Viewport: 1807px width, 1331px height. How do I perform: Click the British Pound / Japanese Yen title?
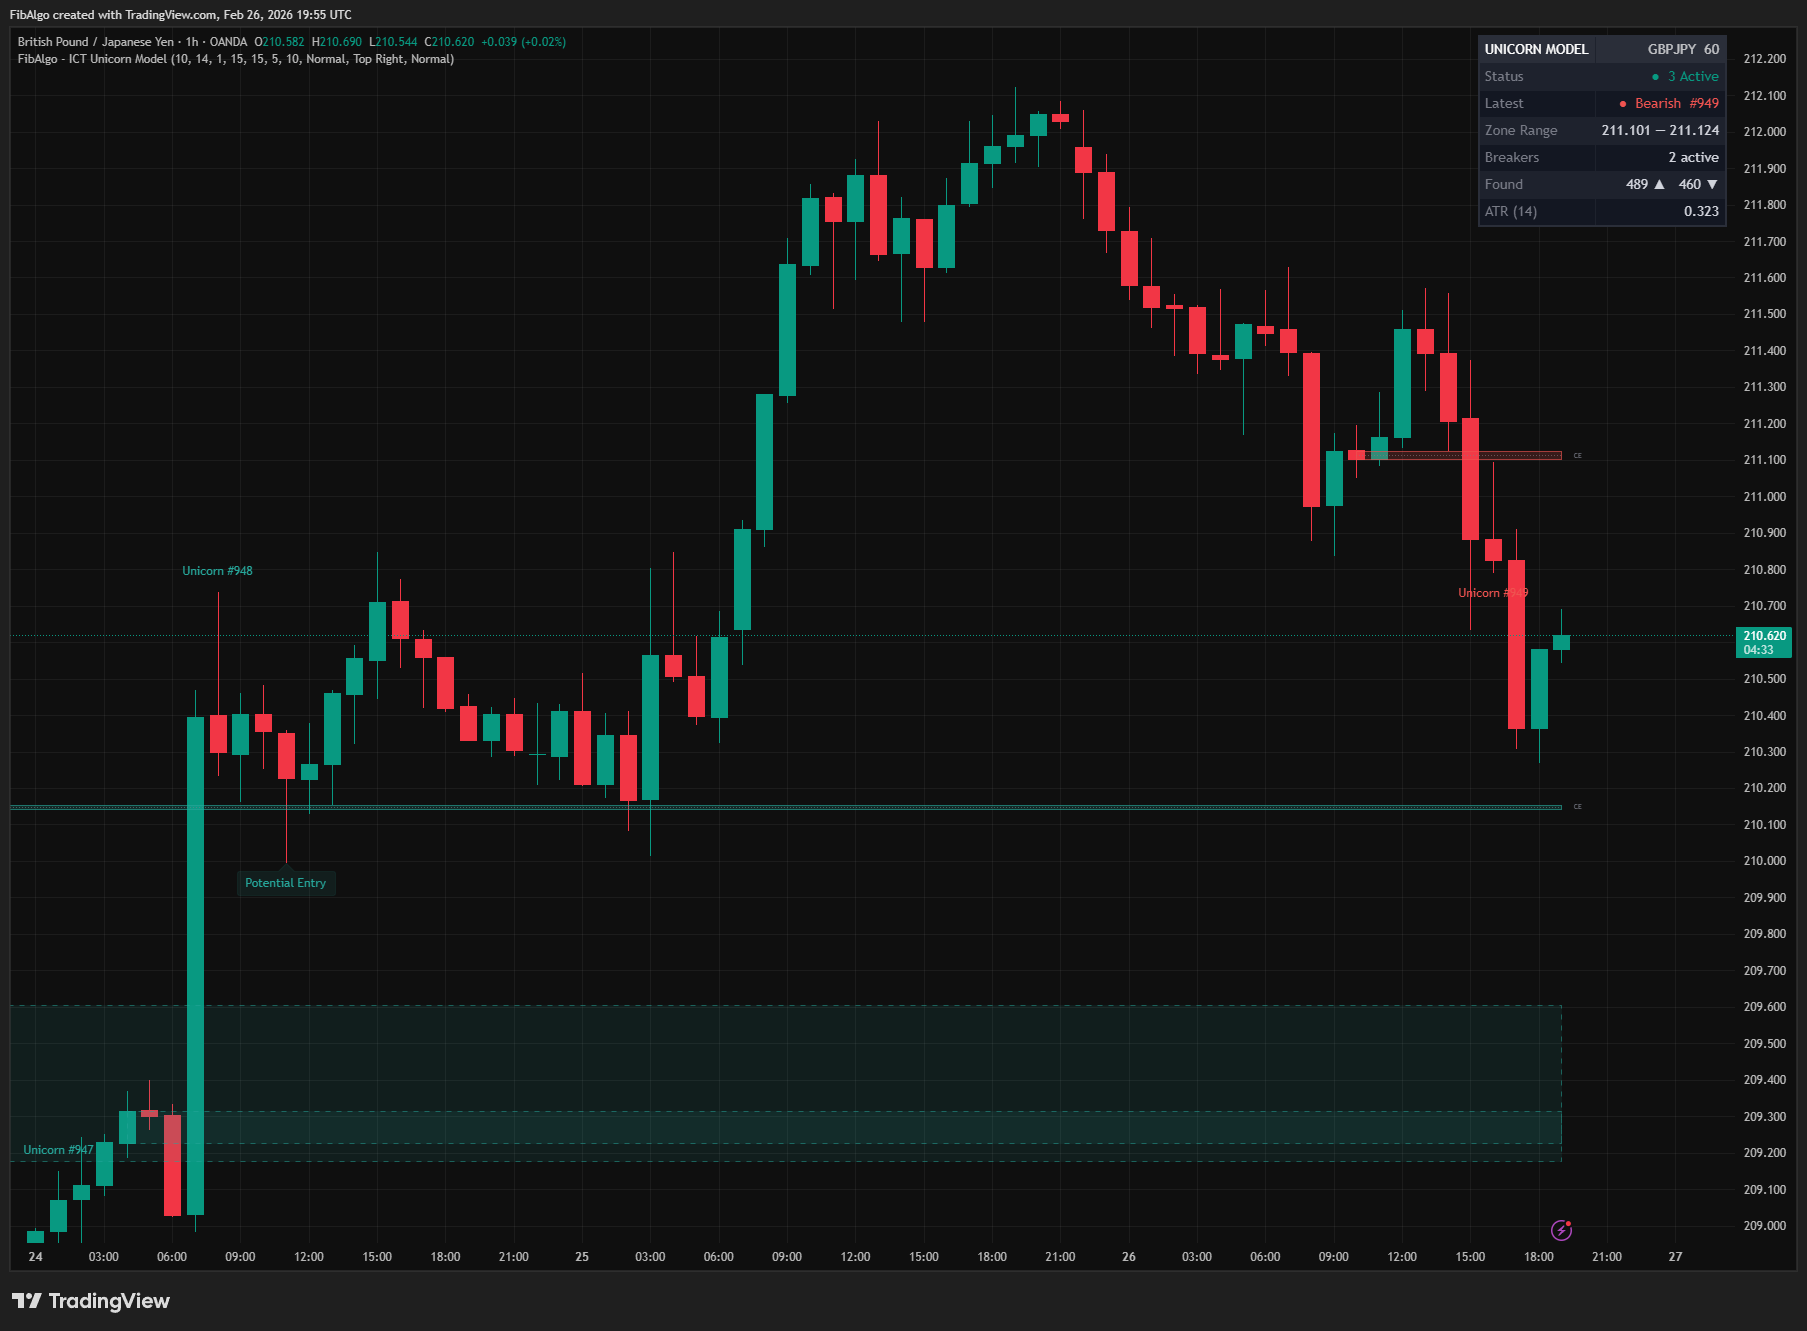click(95, 42)
